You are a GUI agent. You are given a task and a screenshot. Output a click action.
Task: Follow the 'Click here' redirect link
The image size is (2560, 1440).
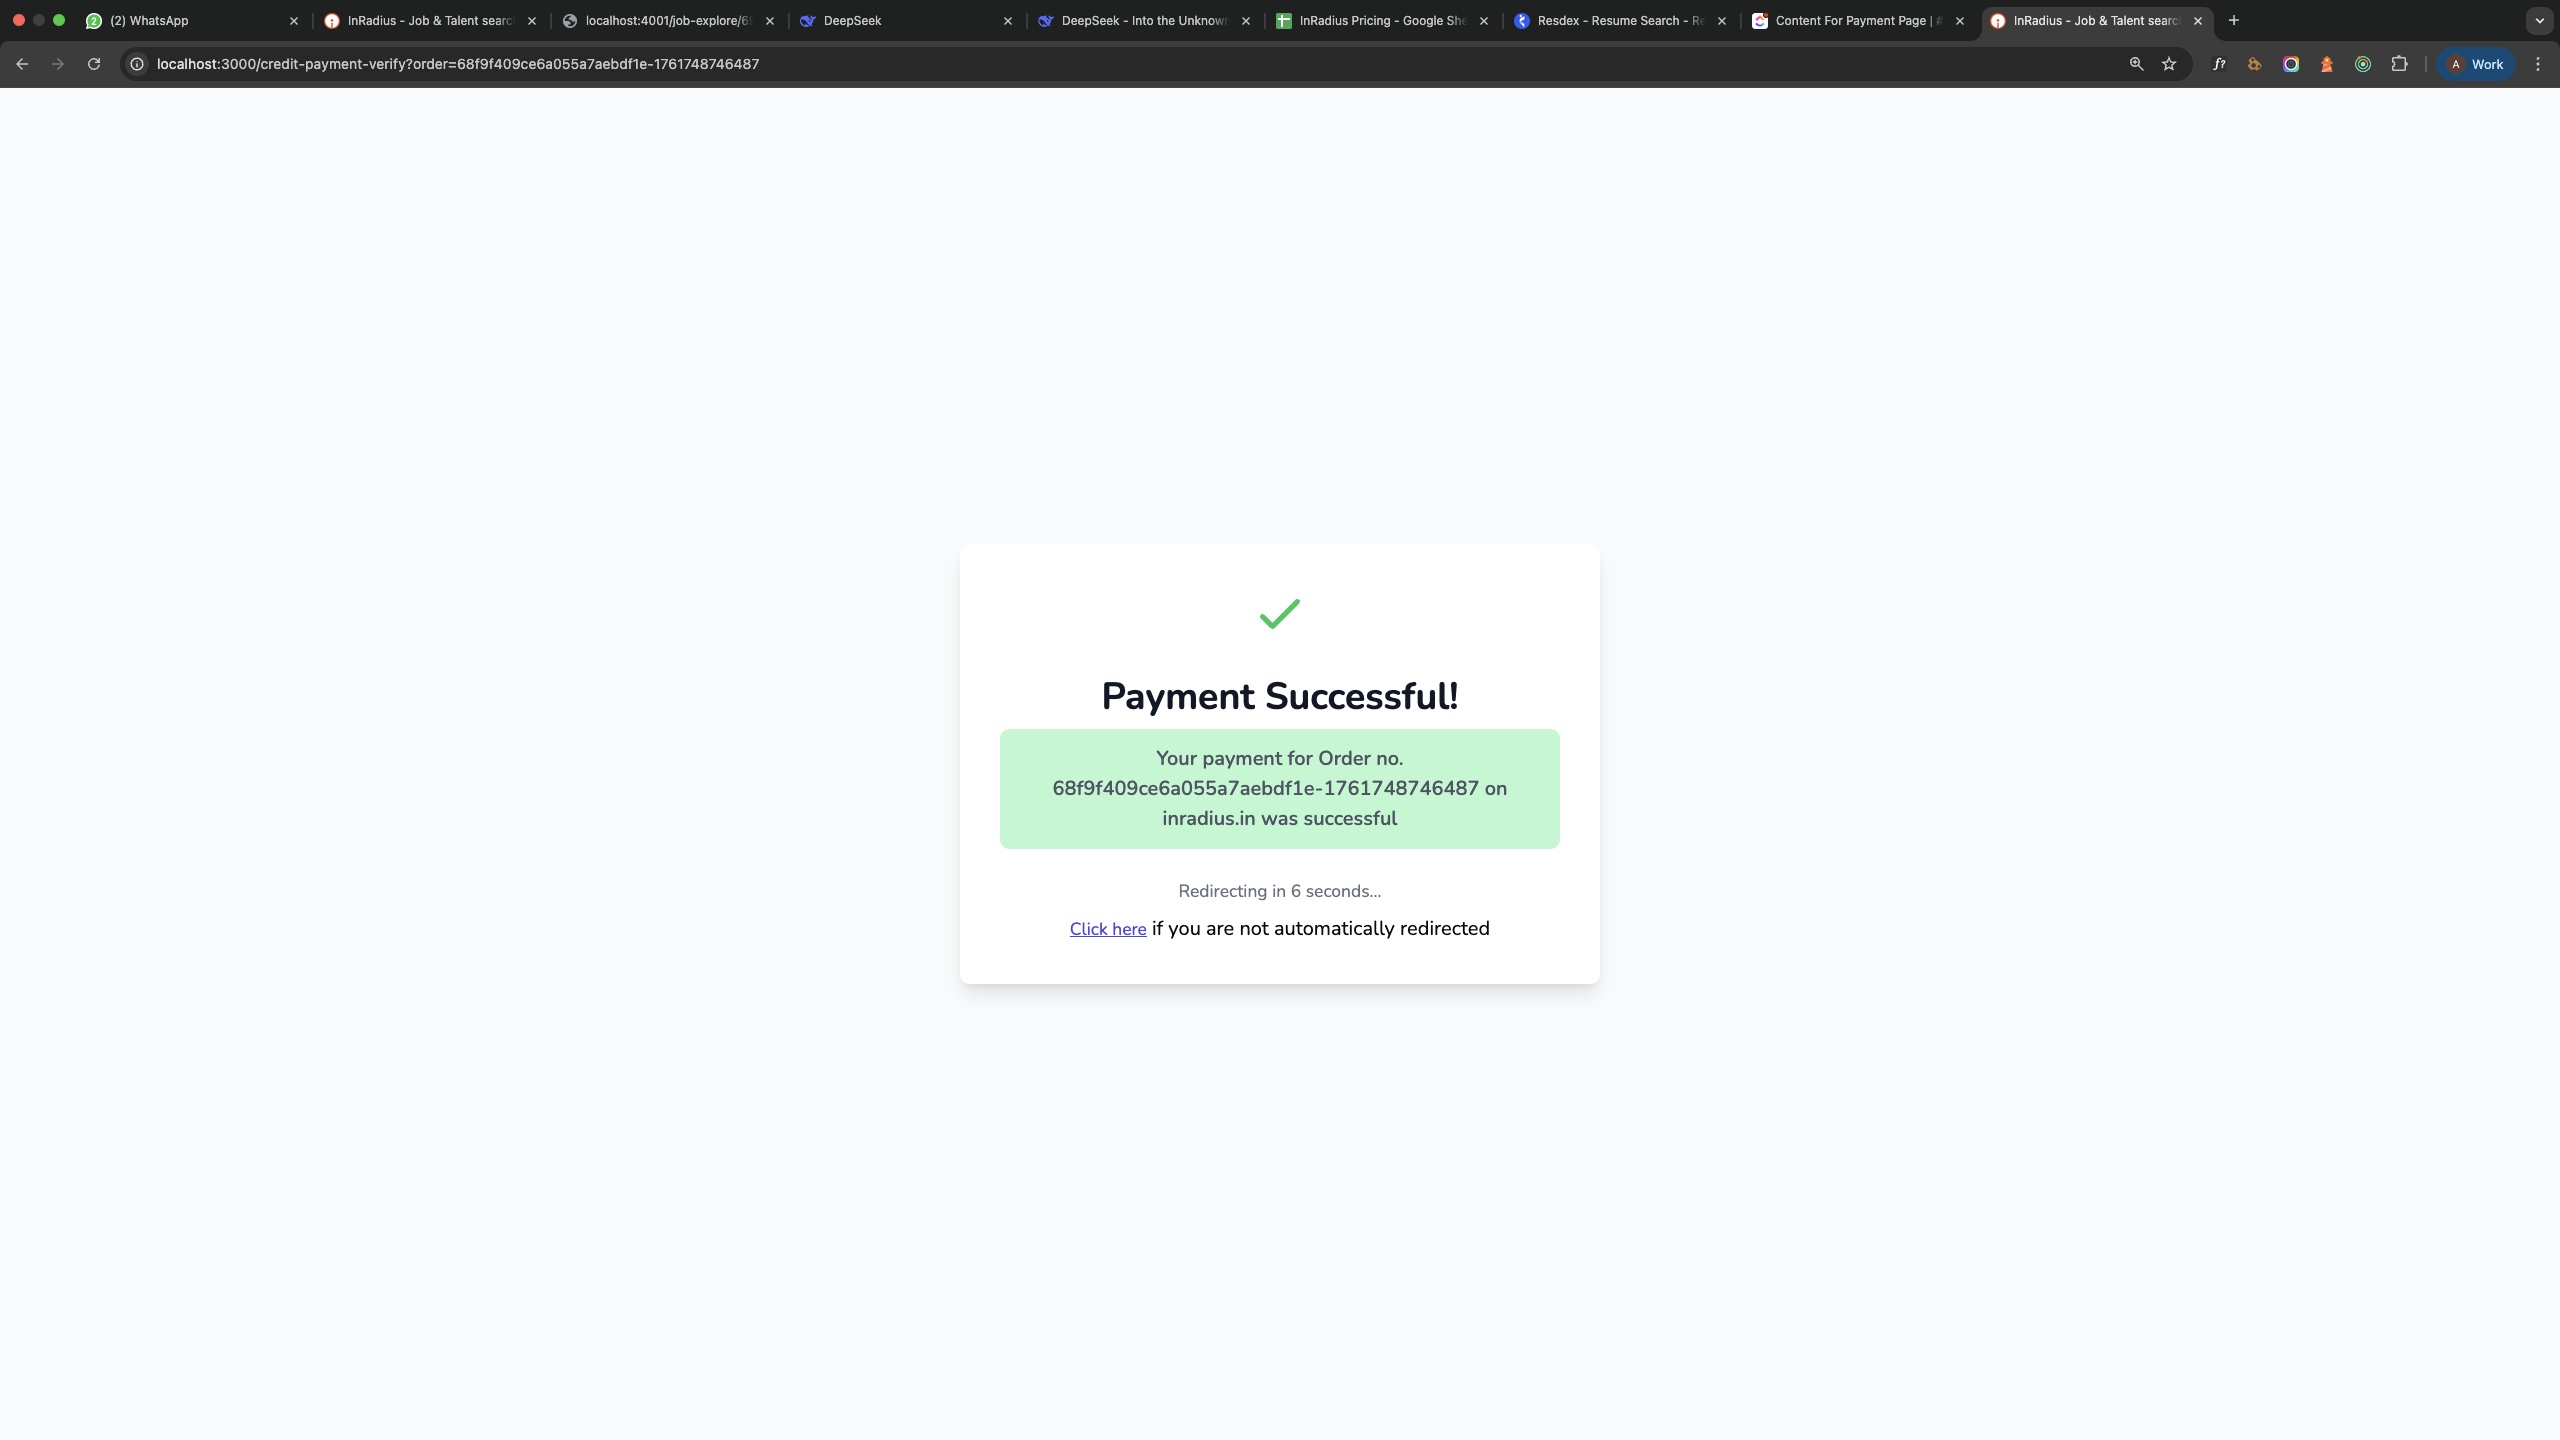[1108, 929]
